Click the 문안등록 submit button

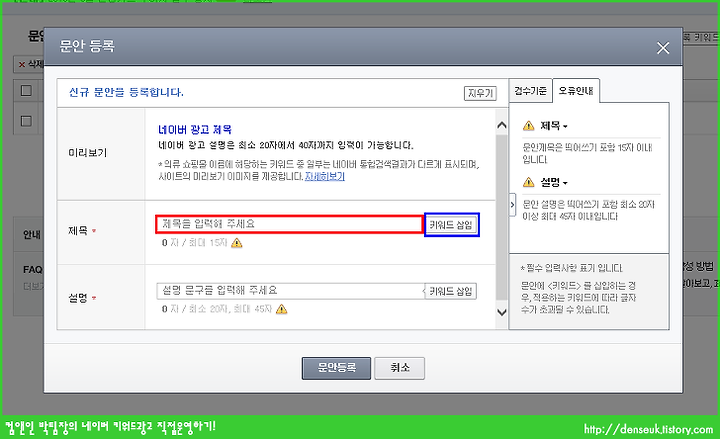point(336,368)
